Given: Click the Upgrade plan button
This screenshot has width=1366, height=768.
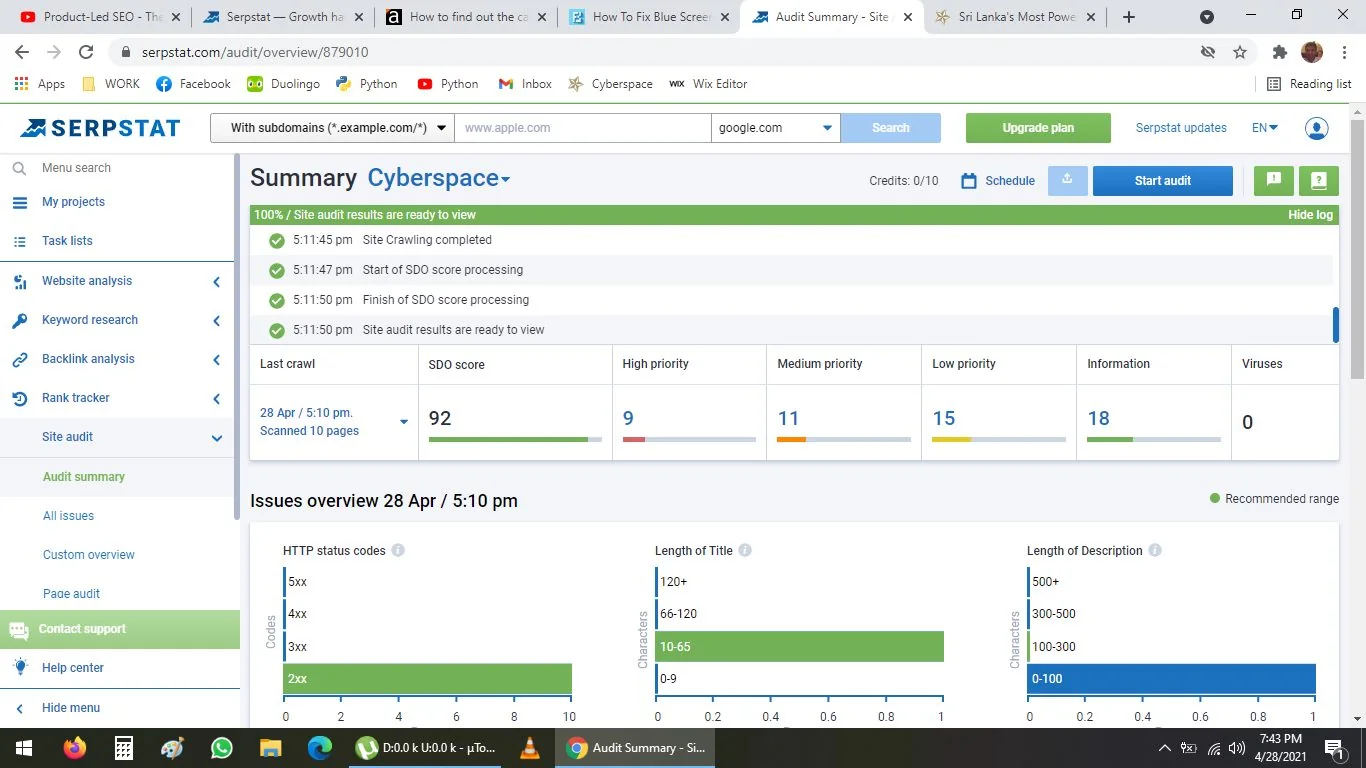Looking at the screenshot, I should pos(1038,128).
